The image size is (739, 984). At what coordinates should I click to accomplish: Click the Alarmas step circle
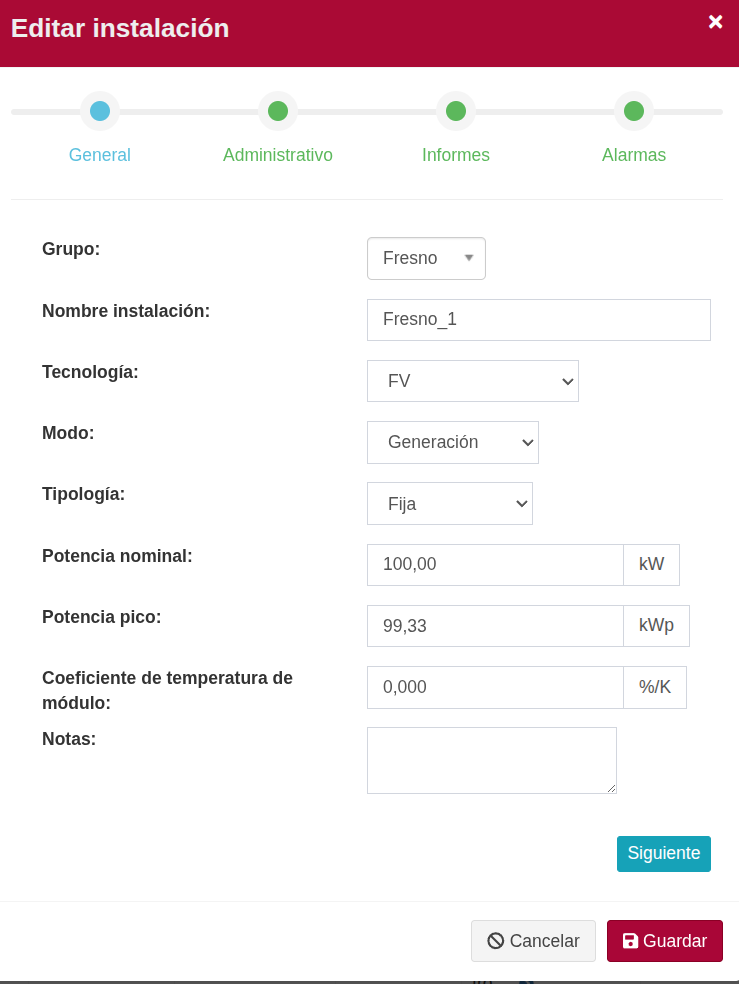[x=634, y=111]
